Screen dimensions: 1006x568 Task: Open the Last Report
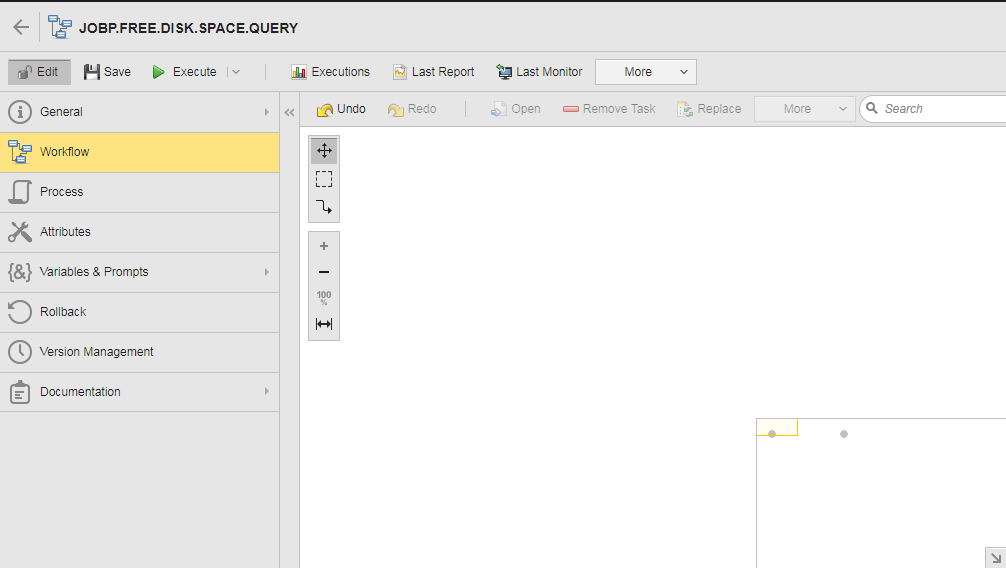pyautogui.click(x=433, y=72)
